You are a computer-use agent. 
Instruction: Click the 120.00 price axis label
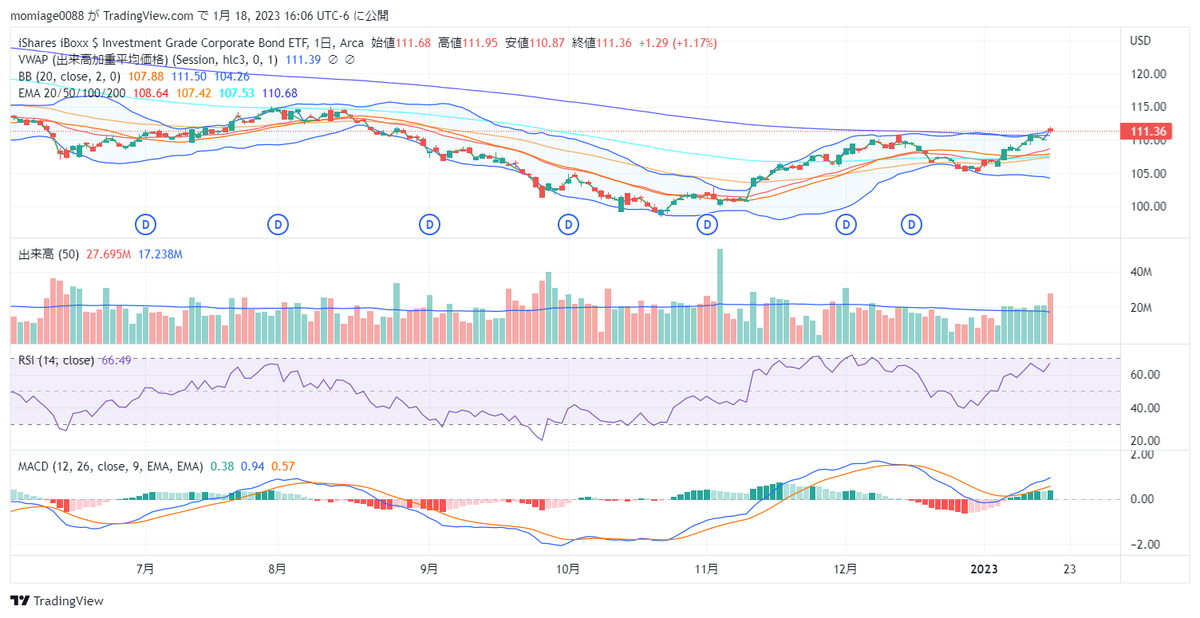pos(1147,74)
